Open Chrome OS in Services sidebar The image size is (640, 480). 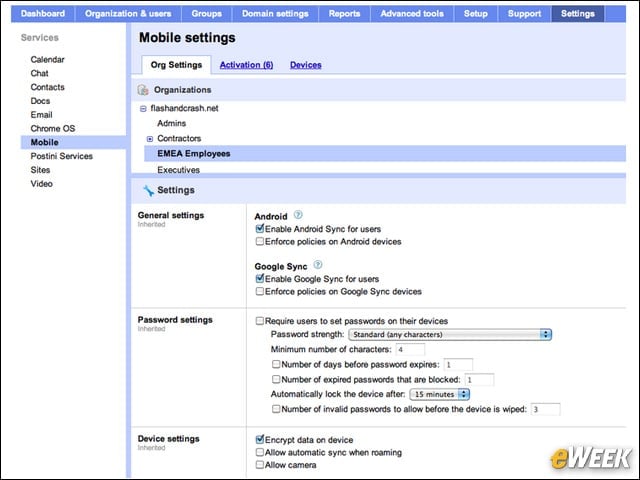pos(53,129)
